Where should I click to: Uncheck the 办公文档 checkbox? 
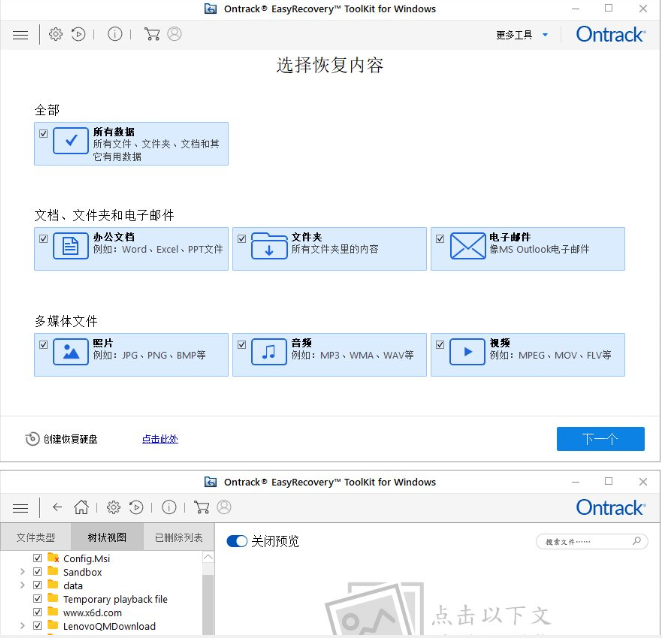(x=43, y=239)
